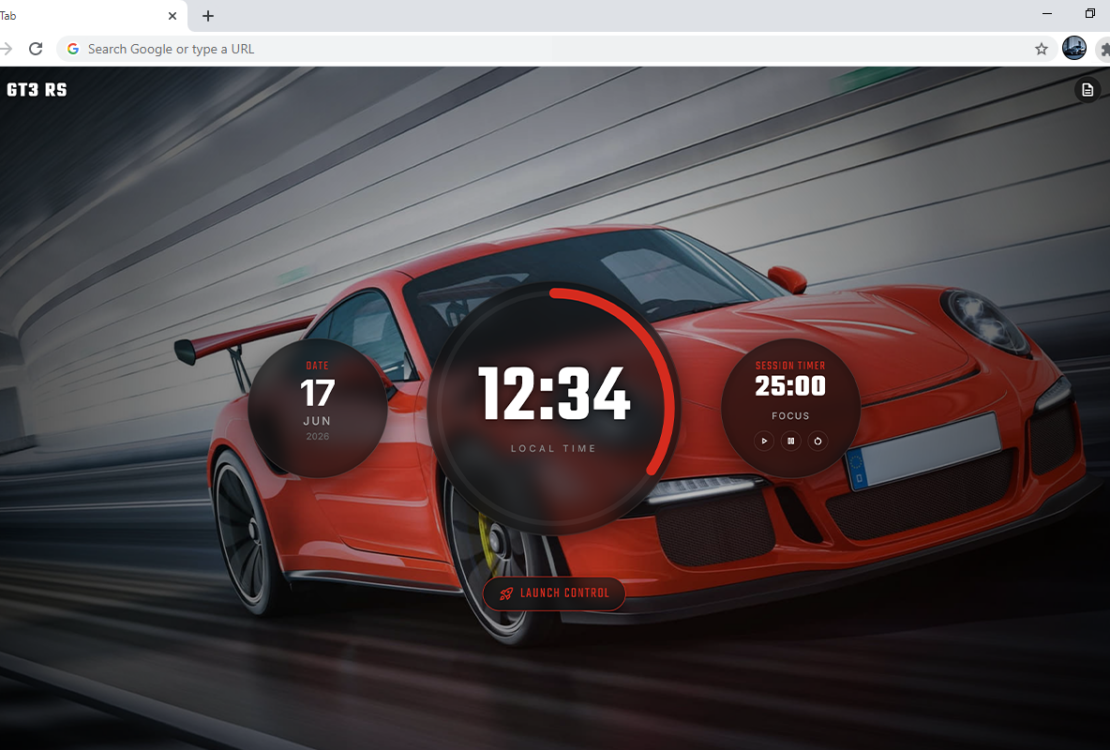Go forward using the forward arrow
This screenshot has width=1110, height=750.
click(6, 49)
